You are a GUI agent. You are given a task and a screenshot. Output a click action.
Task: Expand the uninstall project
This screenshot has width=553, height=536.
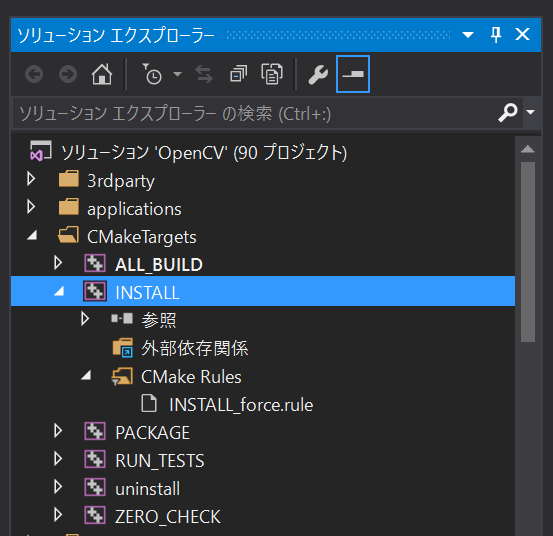[x=58, y=487]
